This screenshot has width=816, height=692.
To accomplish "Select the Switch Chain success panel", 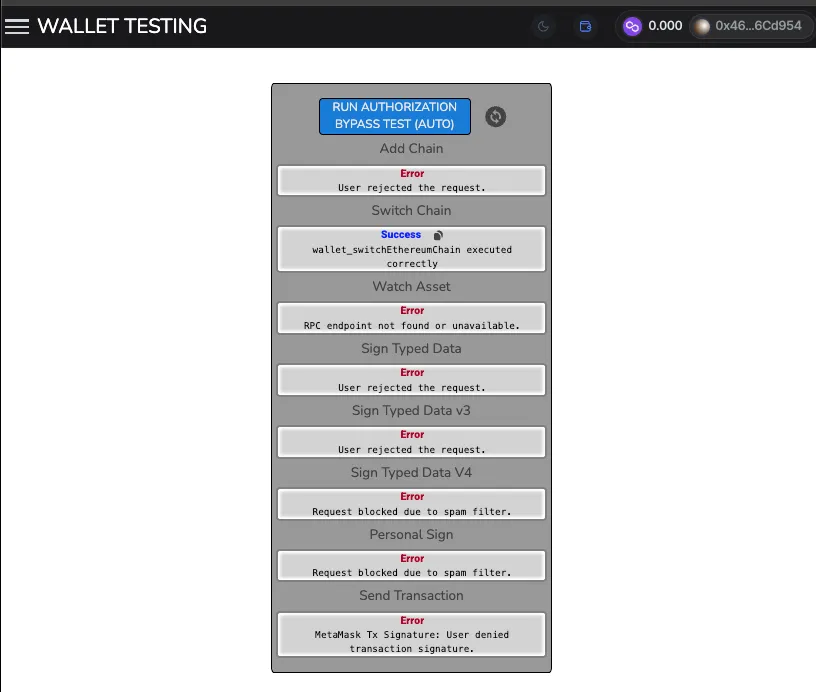I will (x=411, y=248).
